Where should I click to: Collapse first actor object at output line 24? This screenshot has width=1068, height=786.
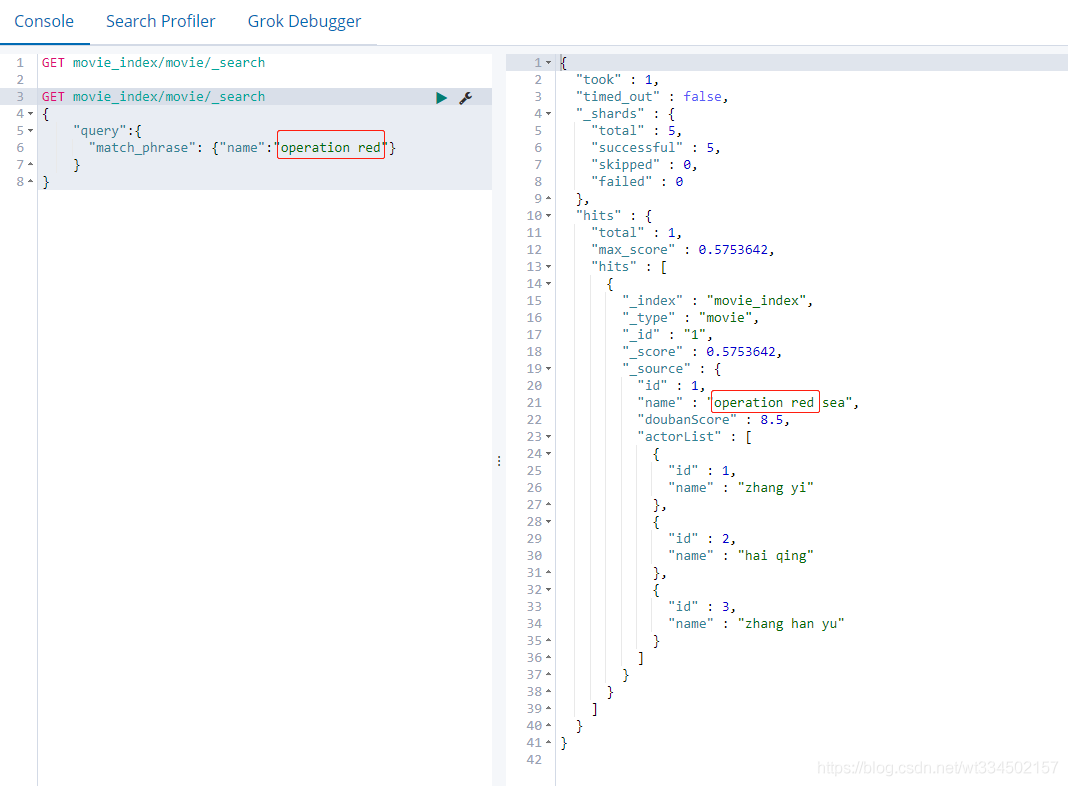[548, 454]
